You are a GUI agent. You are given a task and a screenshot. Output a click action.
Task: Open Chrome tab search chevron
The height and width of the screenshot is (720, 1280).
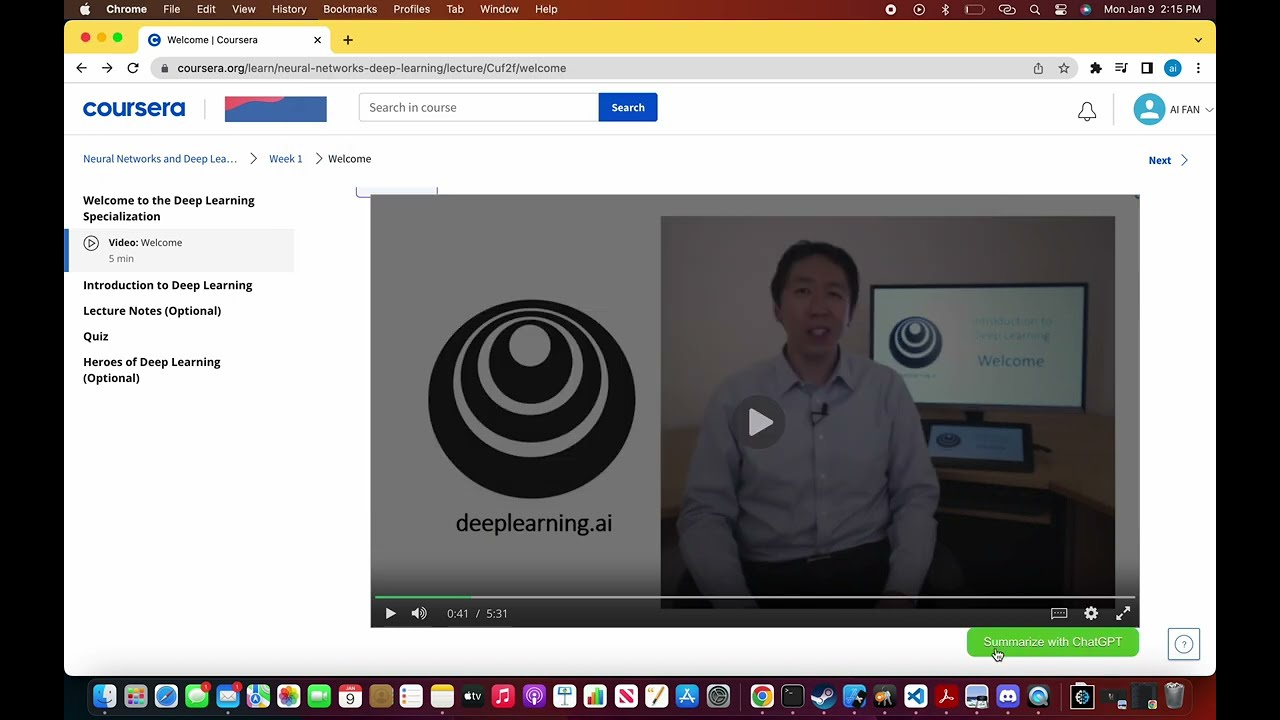coord(1198,40)
